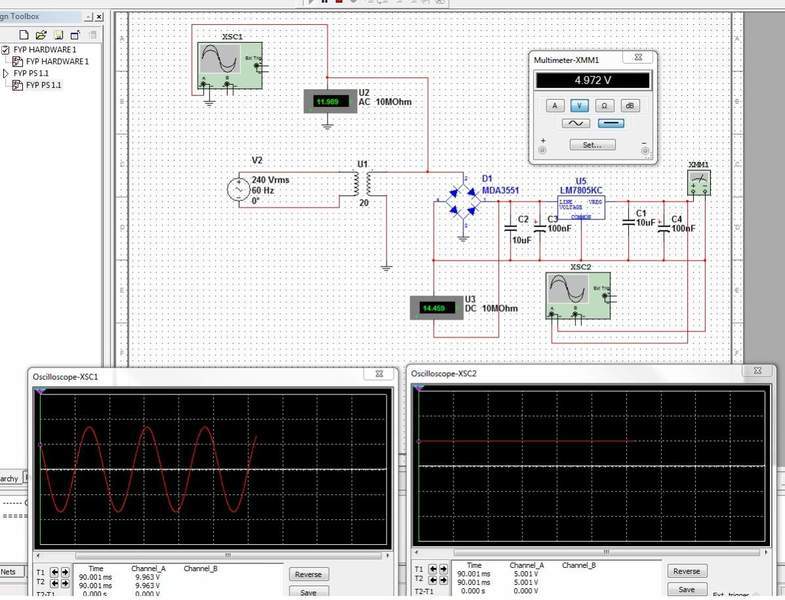
Task: Select FYP PS 1.1 schematic file in tree
Action: click(x=43, y=85)
